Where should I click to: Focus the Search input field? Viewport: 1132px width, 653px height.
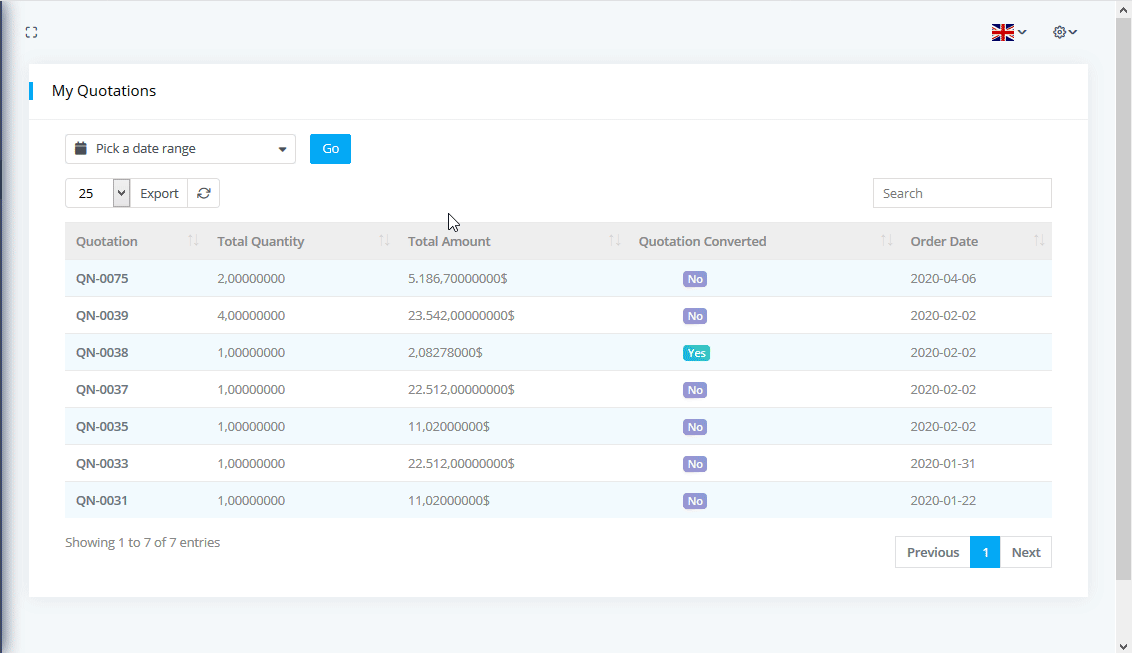click(961, 193)
